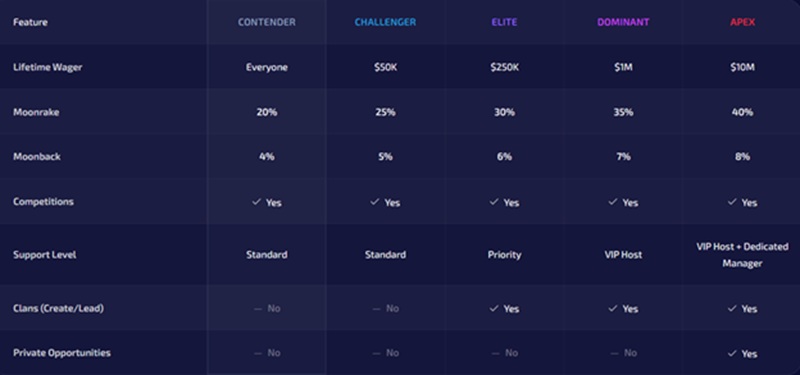
Task: Click the $10M Apex wager value
Action: tap(742, 67)
